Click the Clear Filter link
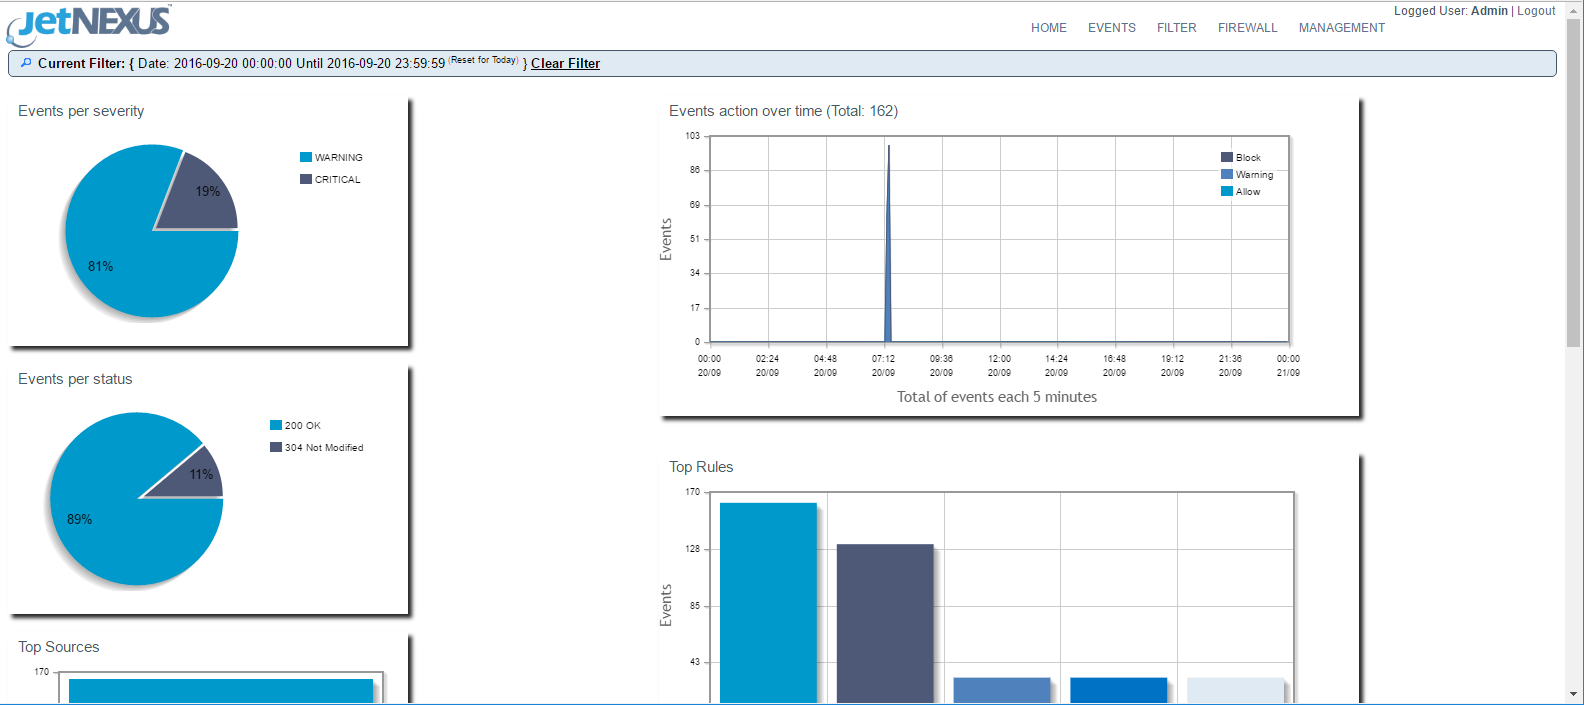The width and height of the screenshot is (1584, 705). pyautogui.click(x=565, y=63)
